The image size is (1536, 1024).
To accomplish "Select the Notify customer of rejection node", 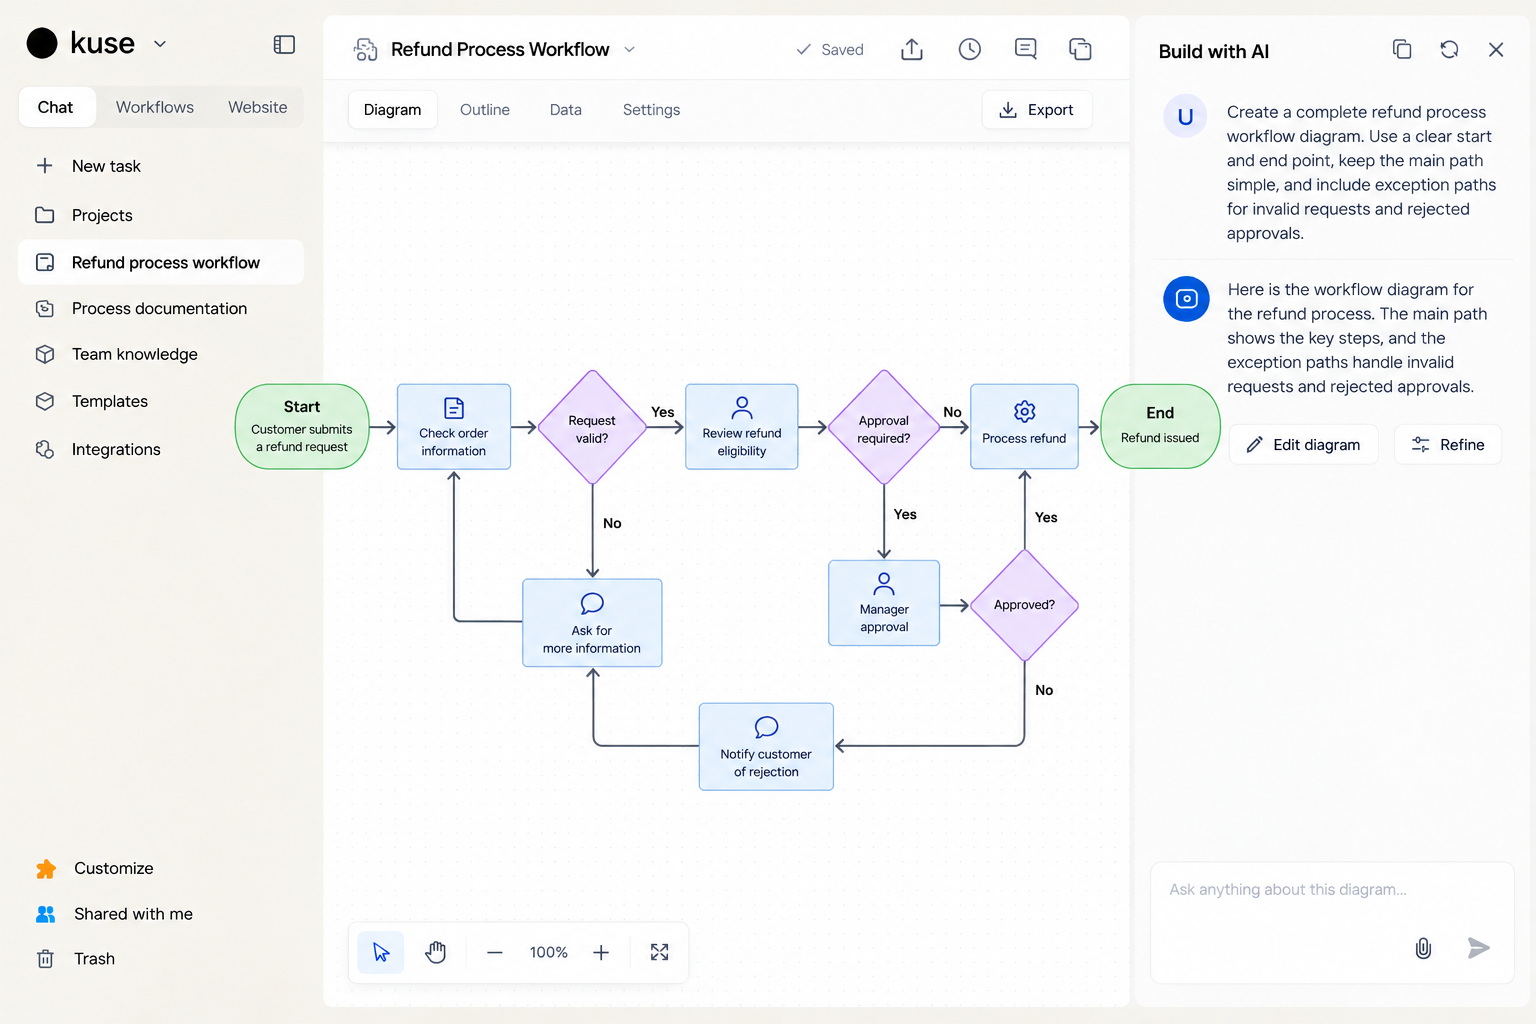I will point(766,747).
